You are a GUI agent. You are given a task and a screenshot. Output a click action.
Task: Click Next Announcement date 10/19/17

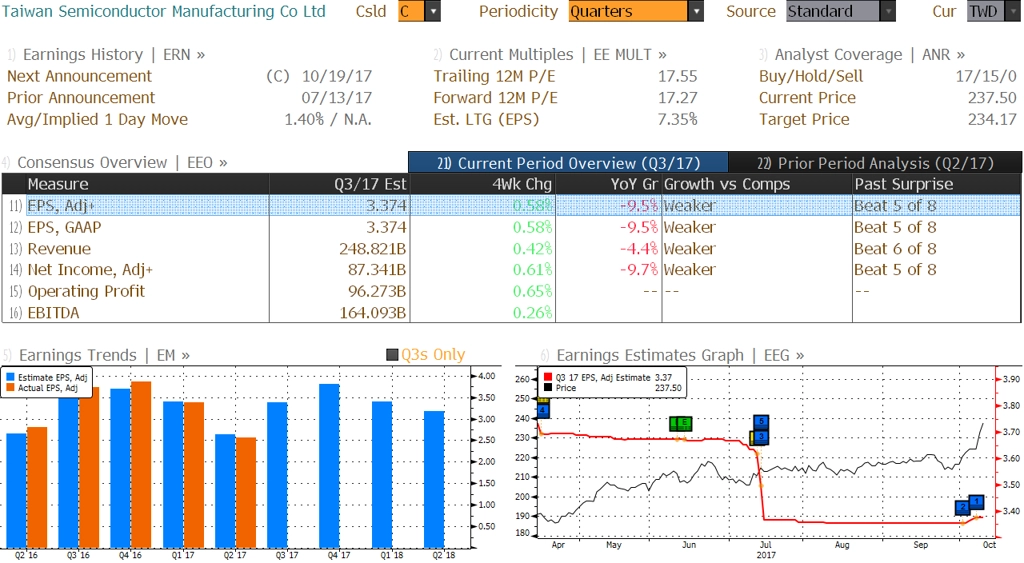tap(336, 76)
